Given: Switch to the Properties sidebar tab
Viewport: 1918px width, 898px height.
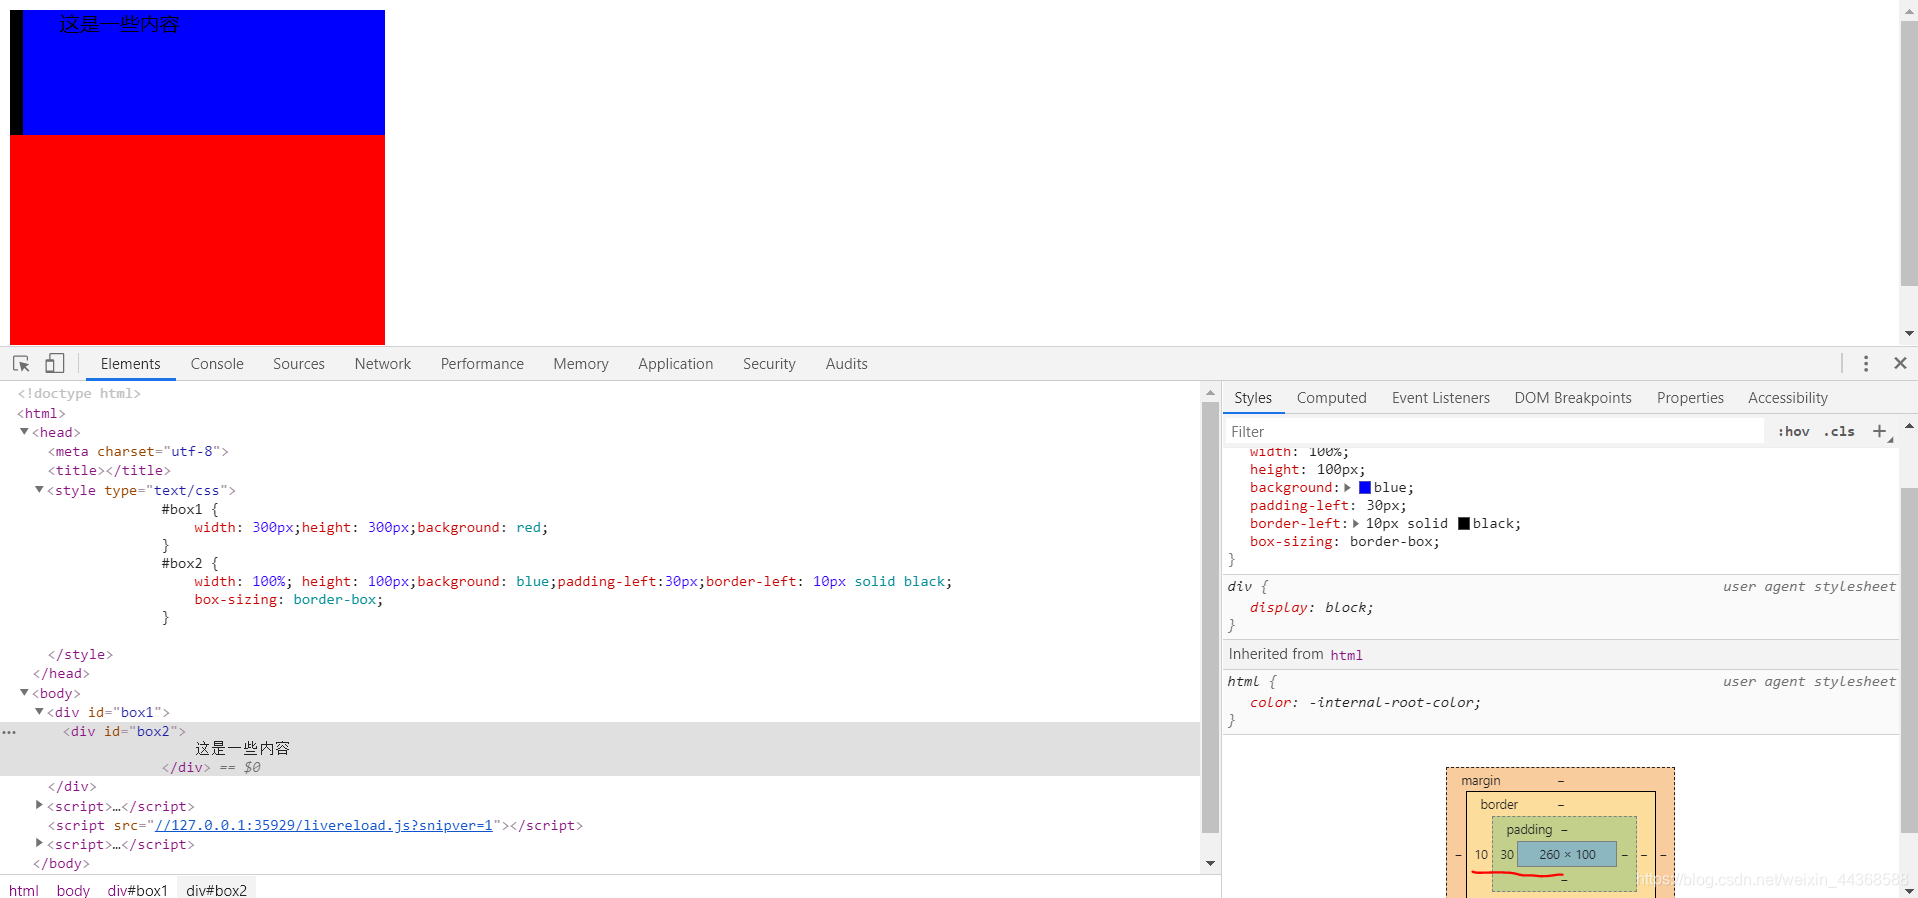Looking at the screenshot, I should (x=1690, y=398).
